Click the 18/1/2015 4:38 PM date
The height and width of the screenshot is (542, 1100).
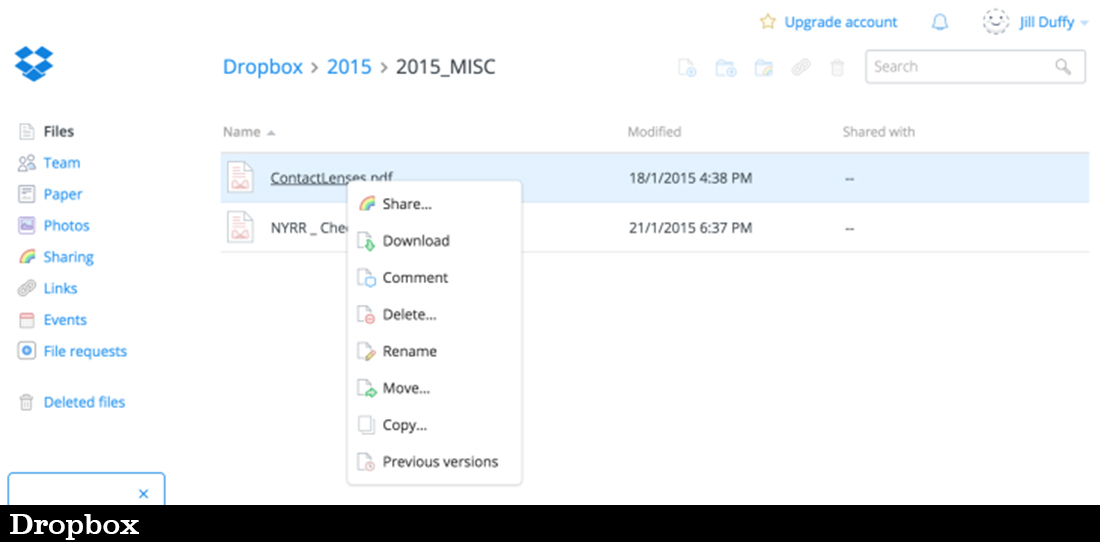coord(690,178)
